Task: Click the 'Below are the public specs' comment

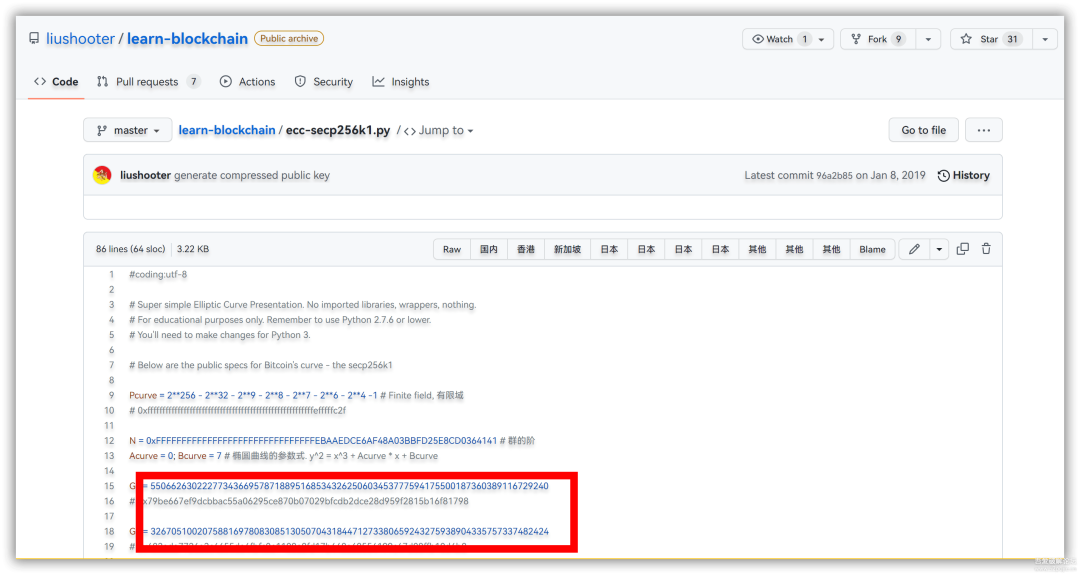Action: [260, 365]
